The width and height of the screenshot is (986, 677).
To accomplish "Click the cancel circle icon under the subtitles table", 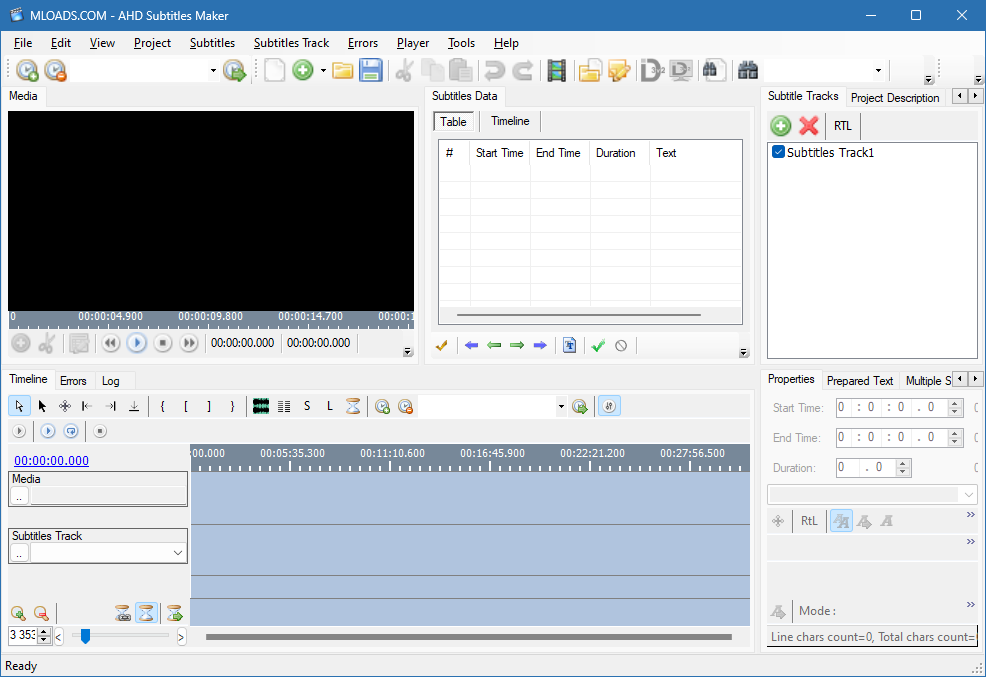I will 621,345.
